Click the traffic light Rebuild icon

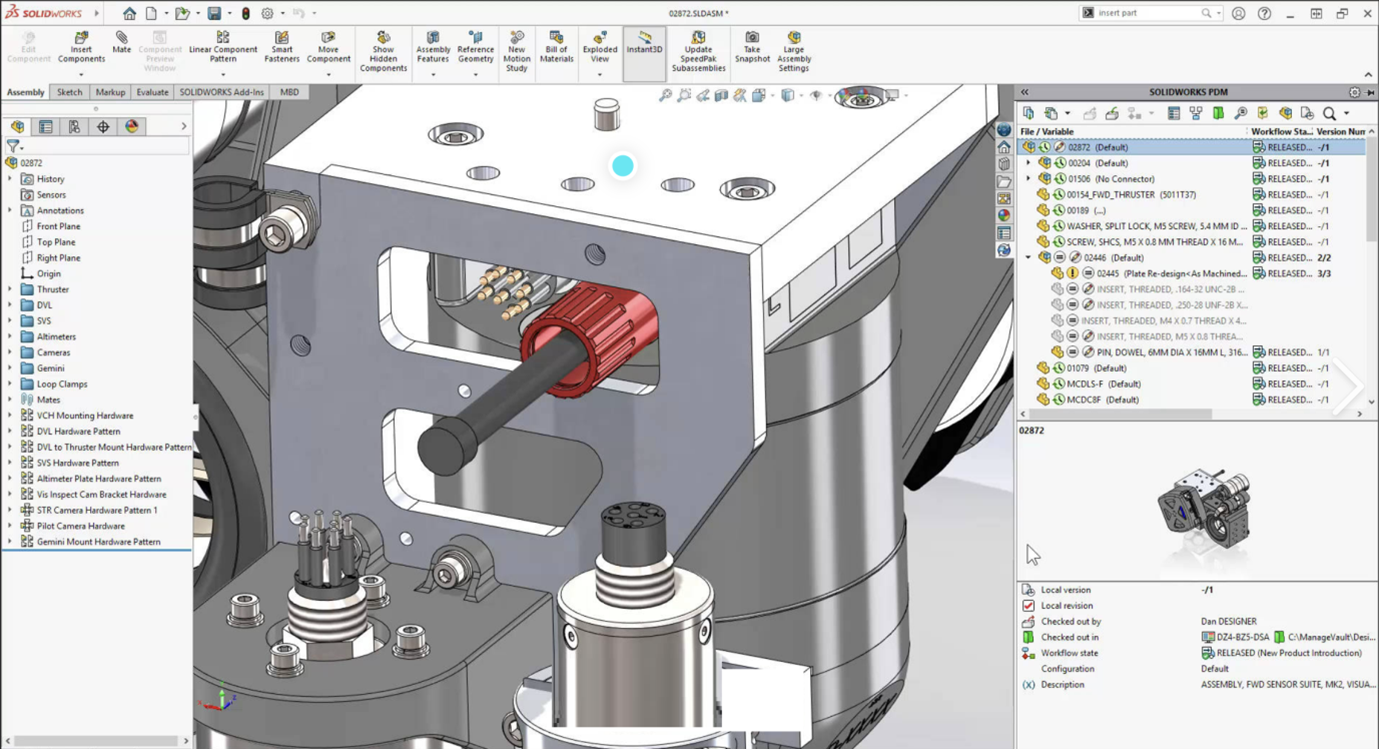245,14
